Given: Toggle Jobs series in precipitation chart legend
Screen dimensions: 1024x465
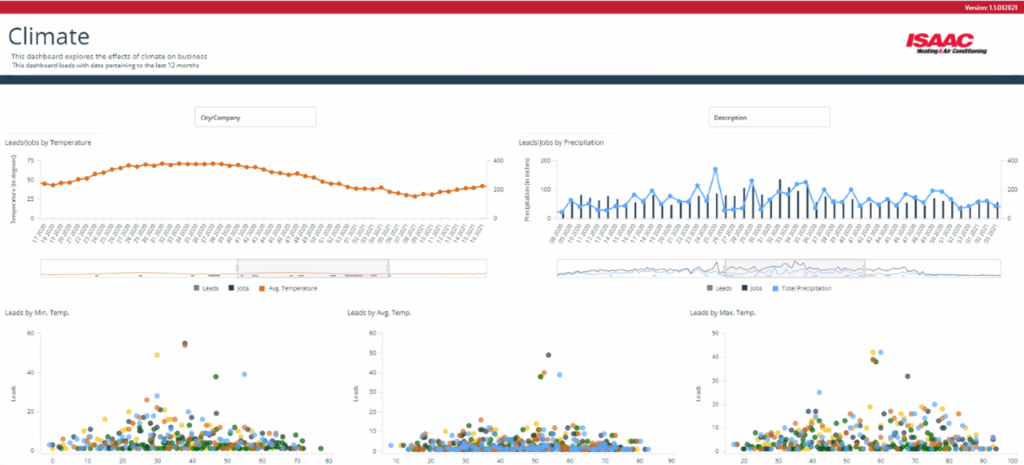Looking at the screenshot, I should tap(752, 288).
